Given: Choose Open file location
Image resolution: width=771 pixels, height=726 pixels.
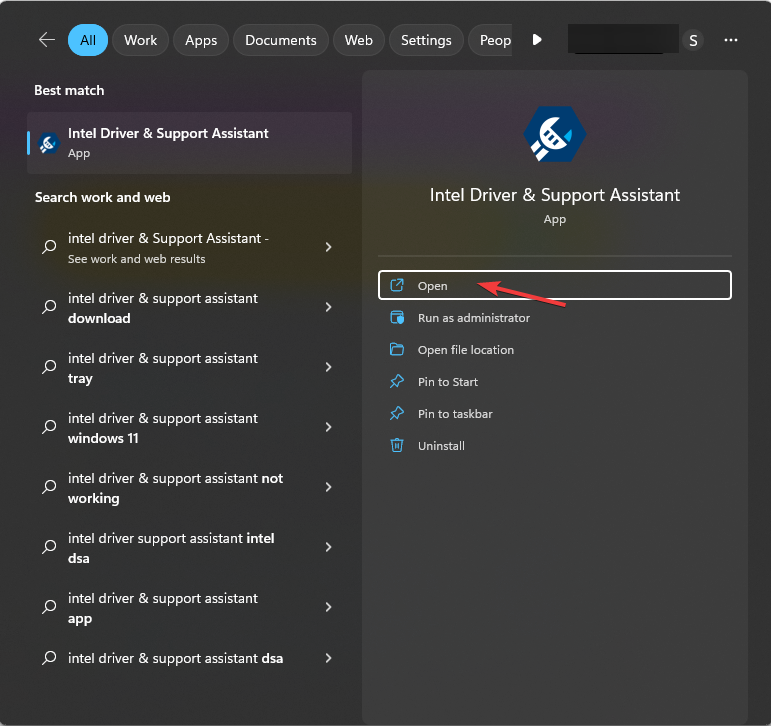Looking at the screenshot, I should pos(555,350).
